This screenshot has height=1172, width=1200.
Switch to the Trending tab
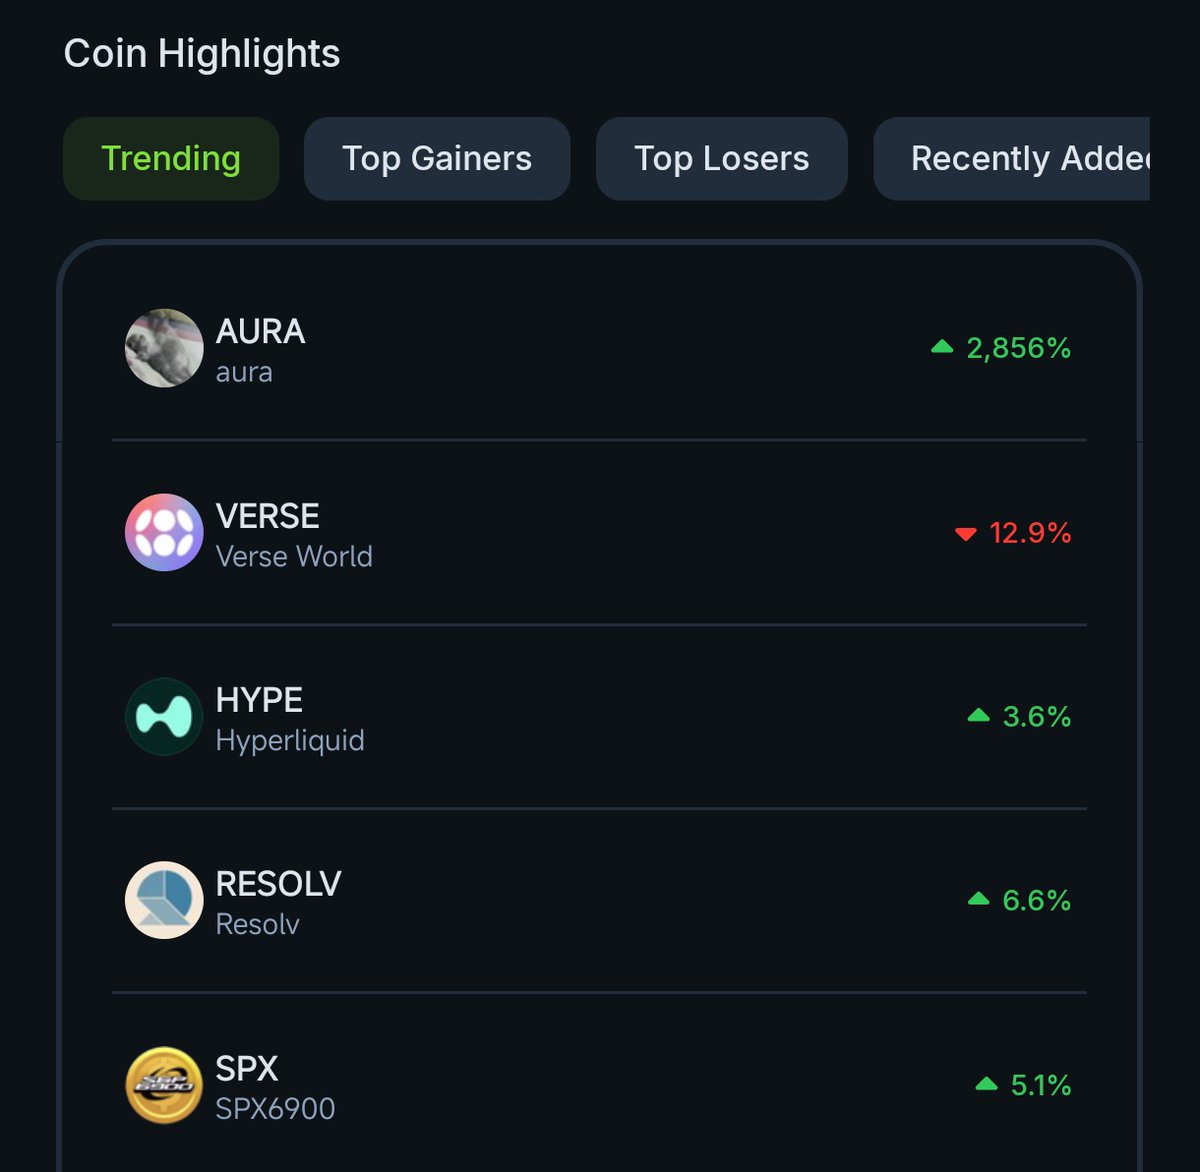tap(171, 159)
